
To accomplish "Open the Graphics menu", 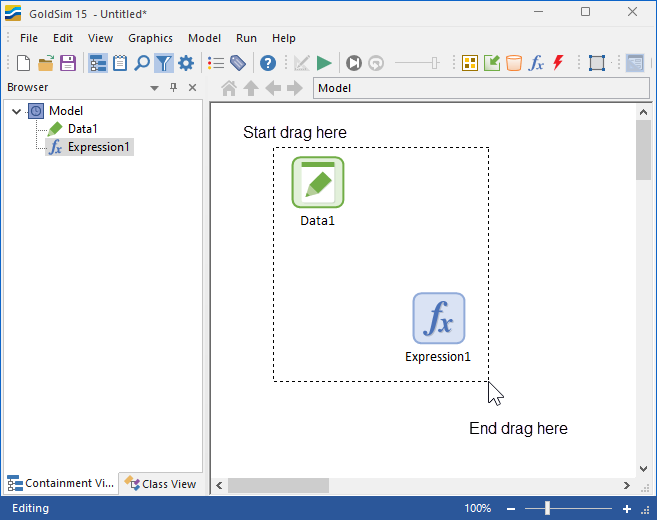I will pos(150,38).
